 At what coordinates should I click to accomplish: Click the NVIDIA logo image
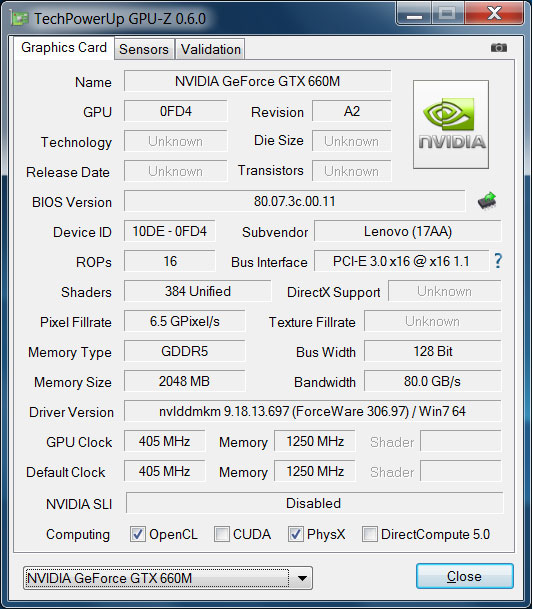coord(451,124)
